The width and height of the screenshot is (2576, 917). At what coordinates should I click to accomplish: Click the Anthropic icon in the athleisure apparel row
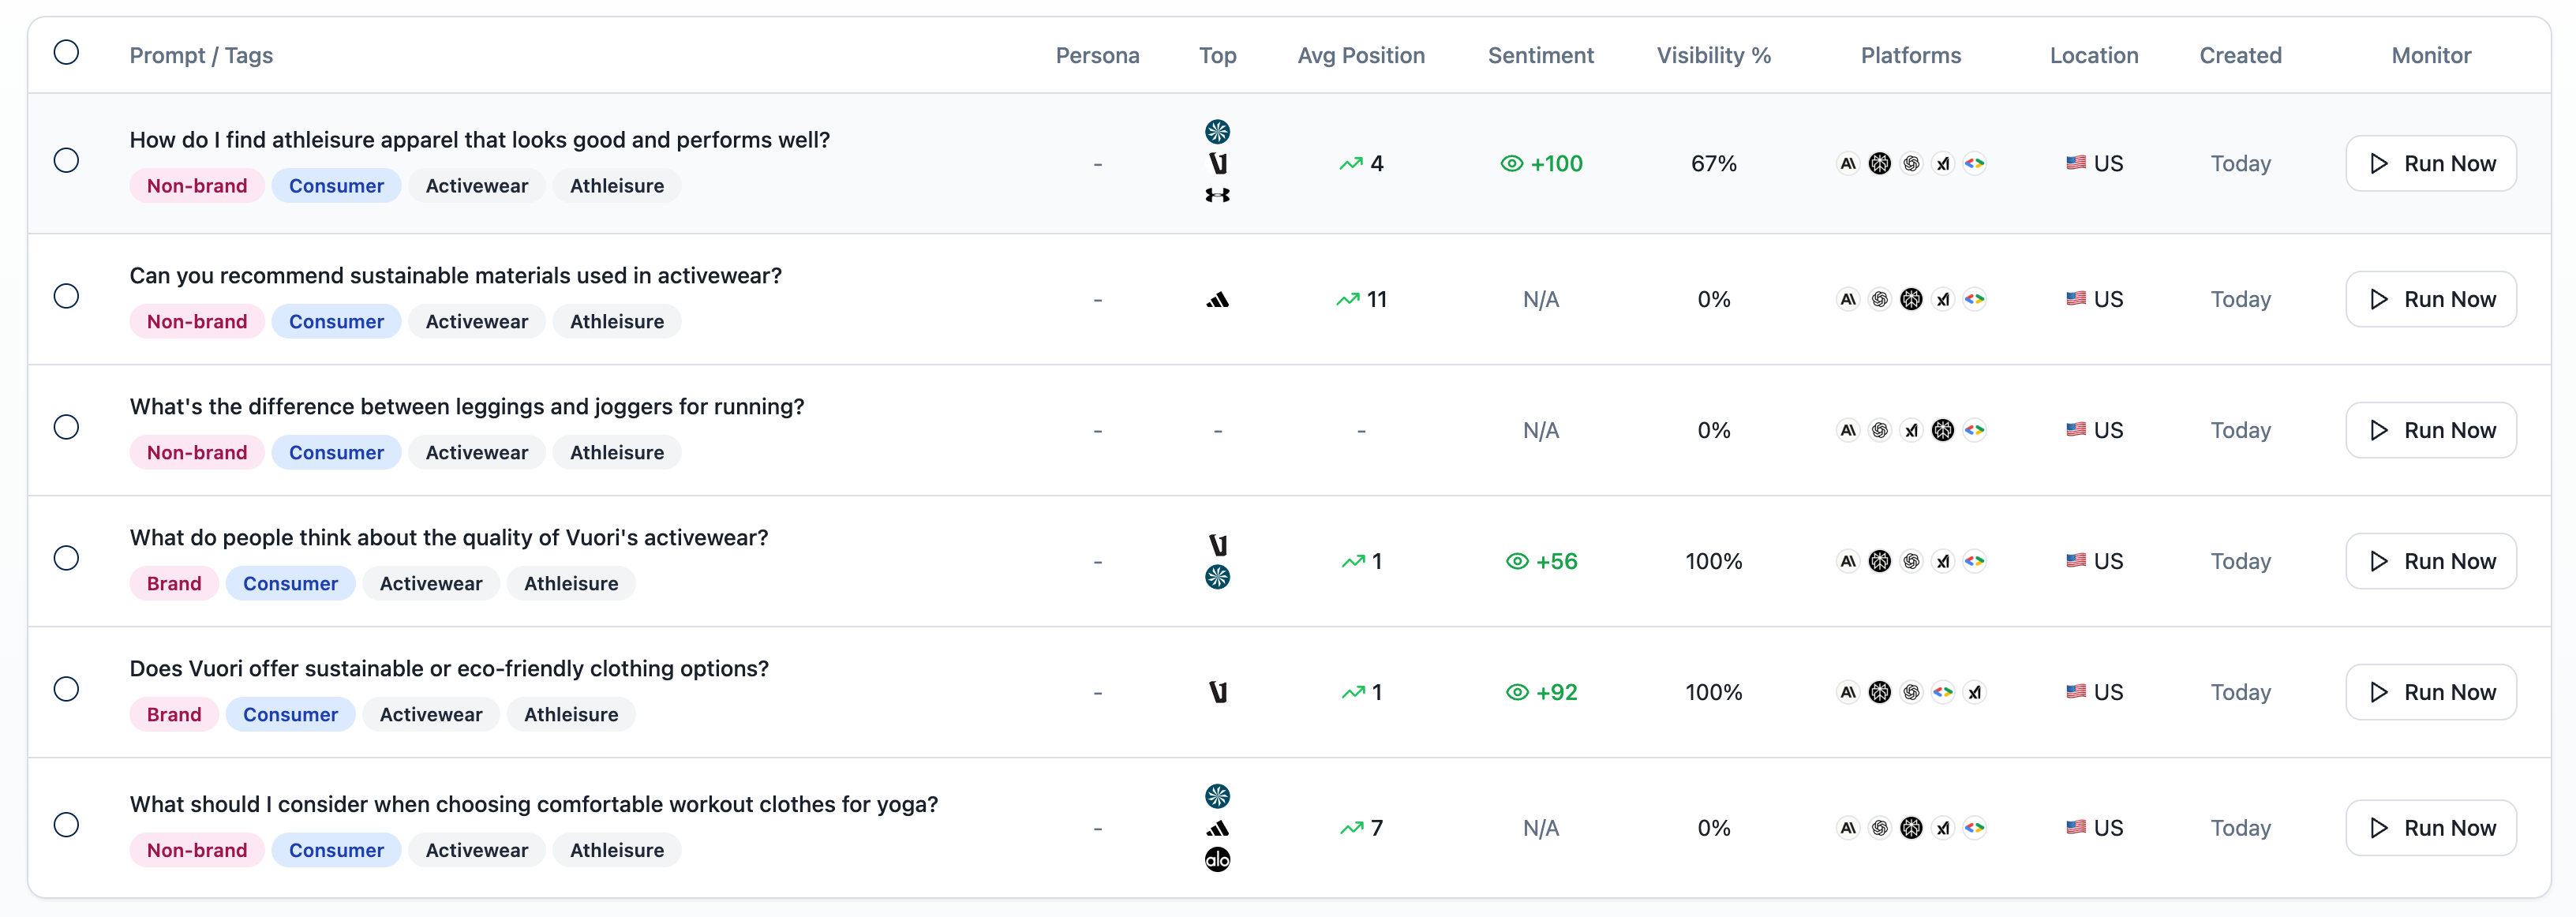(x=1848, y=163)
